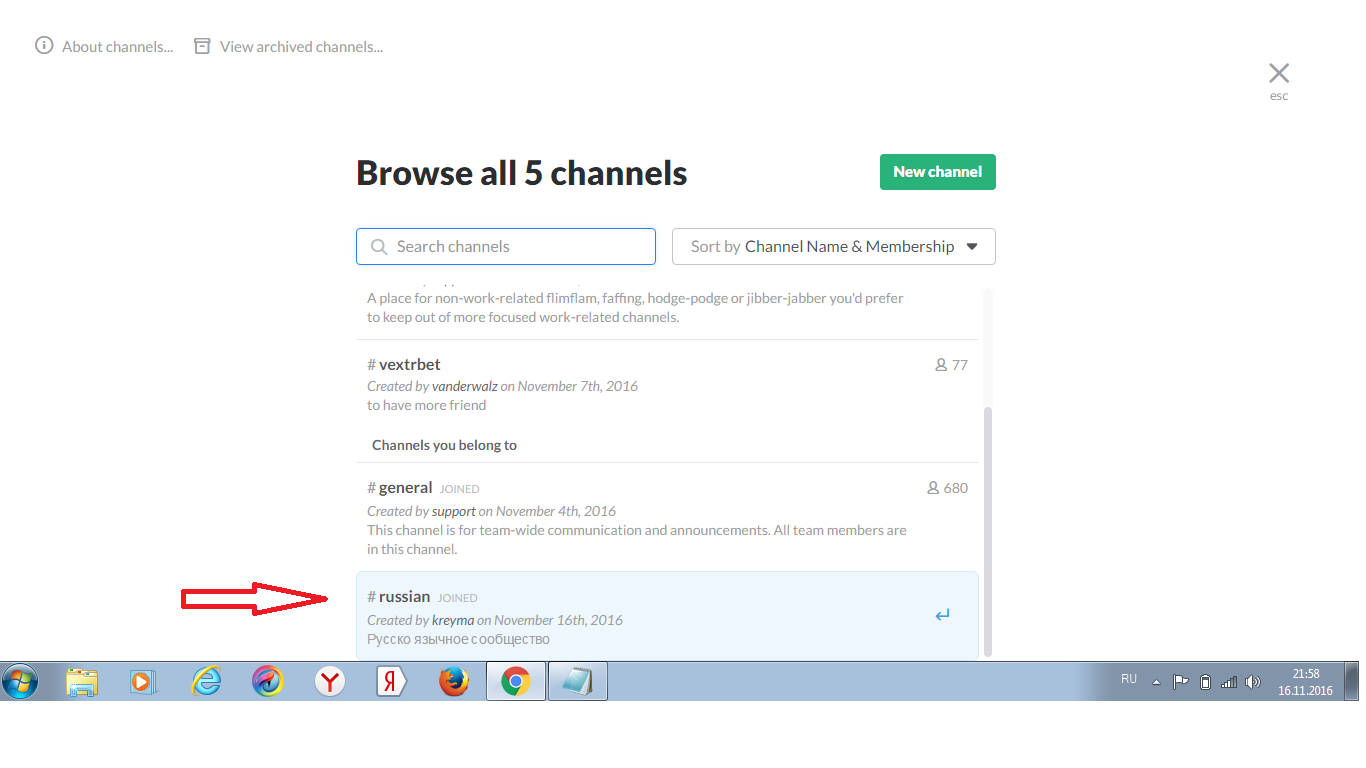
Task: Click the esc label under close icon
Action: pyautogui.click(x=1279, y=96)
